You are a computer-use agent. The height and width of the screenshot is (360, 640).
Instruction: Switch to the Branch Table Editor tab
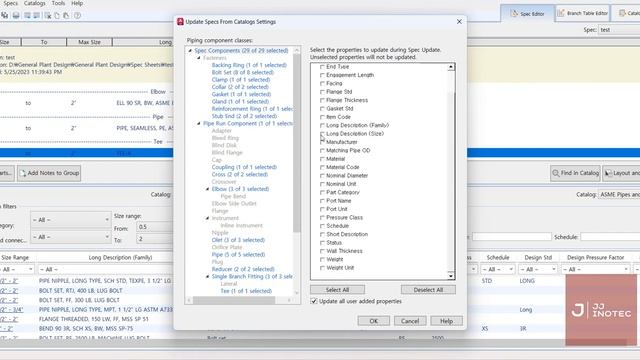tap(582, 13)
